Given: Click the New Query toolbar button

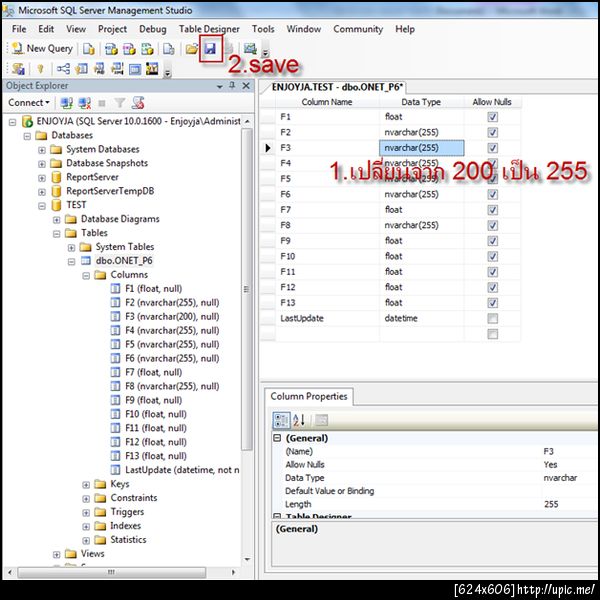Looking at the screenshot, I should pyautogui.click(x=42, y=49).
